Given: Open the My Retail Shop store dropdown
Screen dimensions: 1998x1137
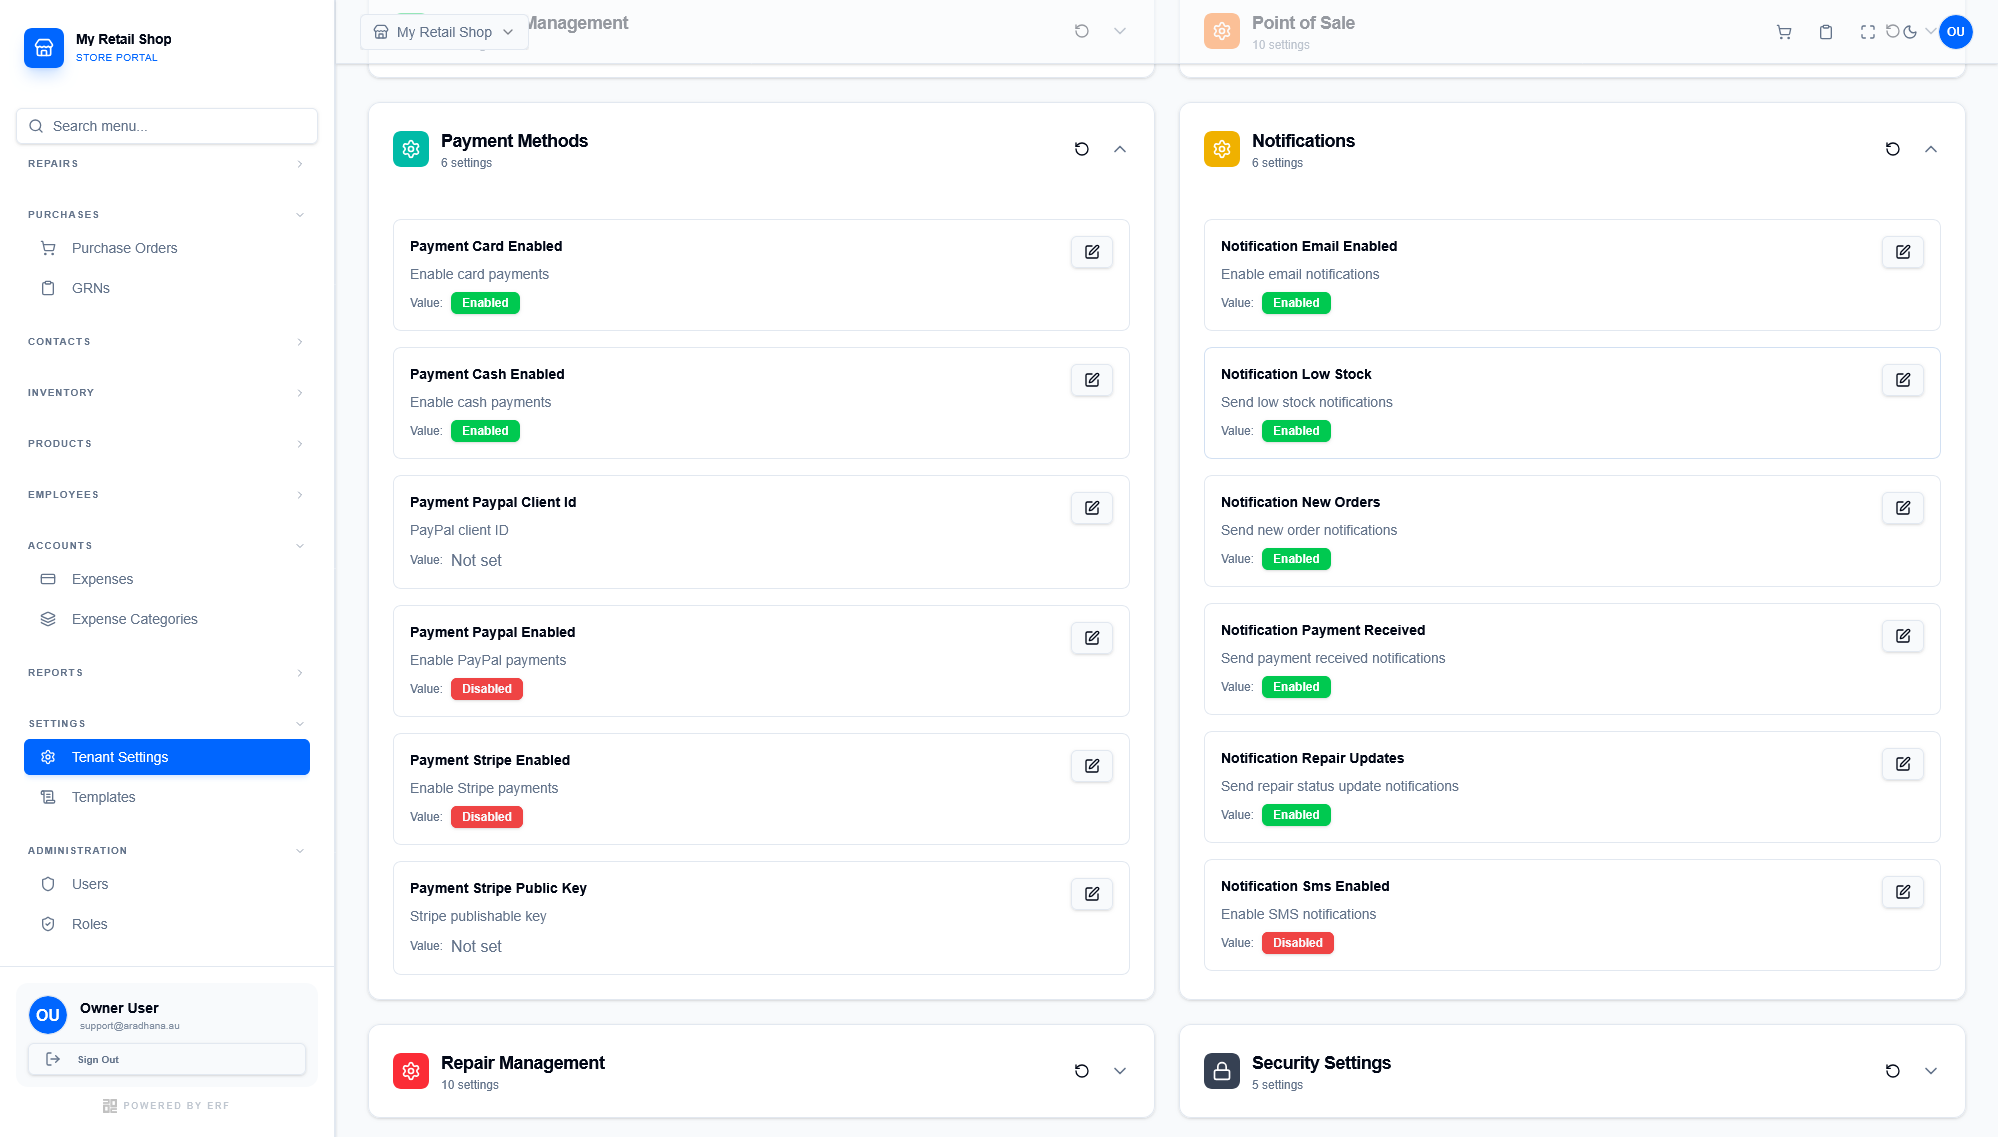Looking at the screenshot, I should [444, 32].
